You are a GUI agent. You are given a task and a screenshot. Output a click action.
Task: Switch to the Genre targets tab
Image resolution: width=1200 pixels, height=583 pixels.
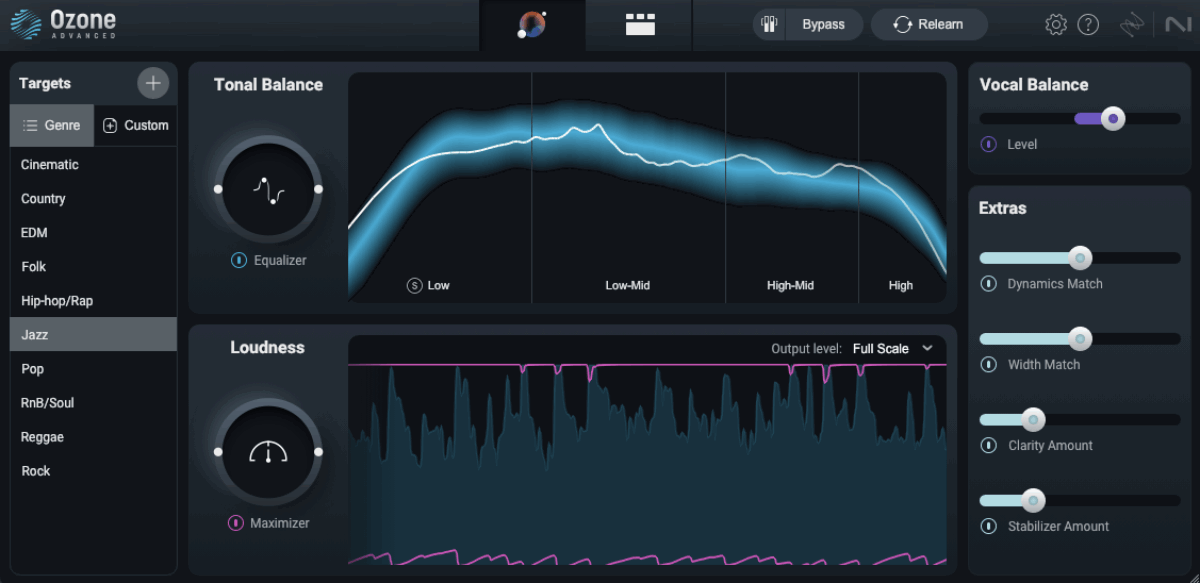[x=52, y=126]
